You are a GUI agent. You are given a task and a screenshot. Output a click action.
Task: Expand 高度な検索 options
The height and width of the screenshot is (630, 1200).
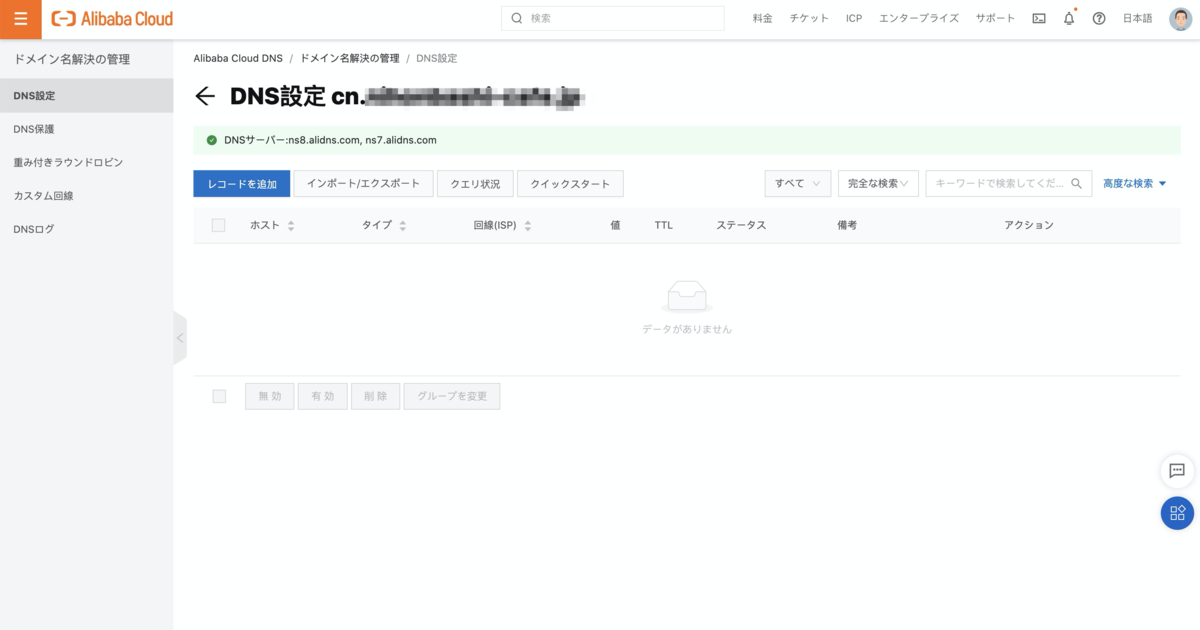pos(1135,184)
